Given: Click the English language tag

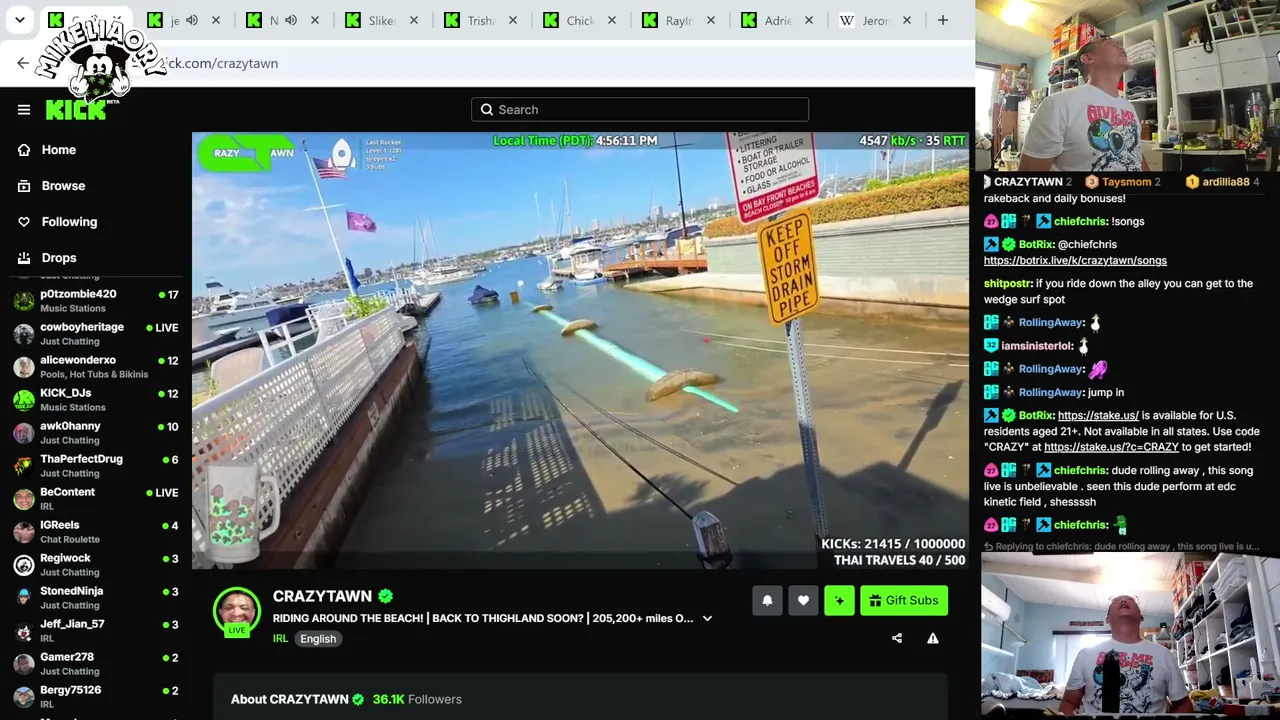Looking at the screenshot, I should 318,639.
